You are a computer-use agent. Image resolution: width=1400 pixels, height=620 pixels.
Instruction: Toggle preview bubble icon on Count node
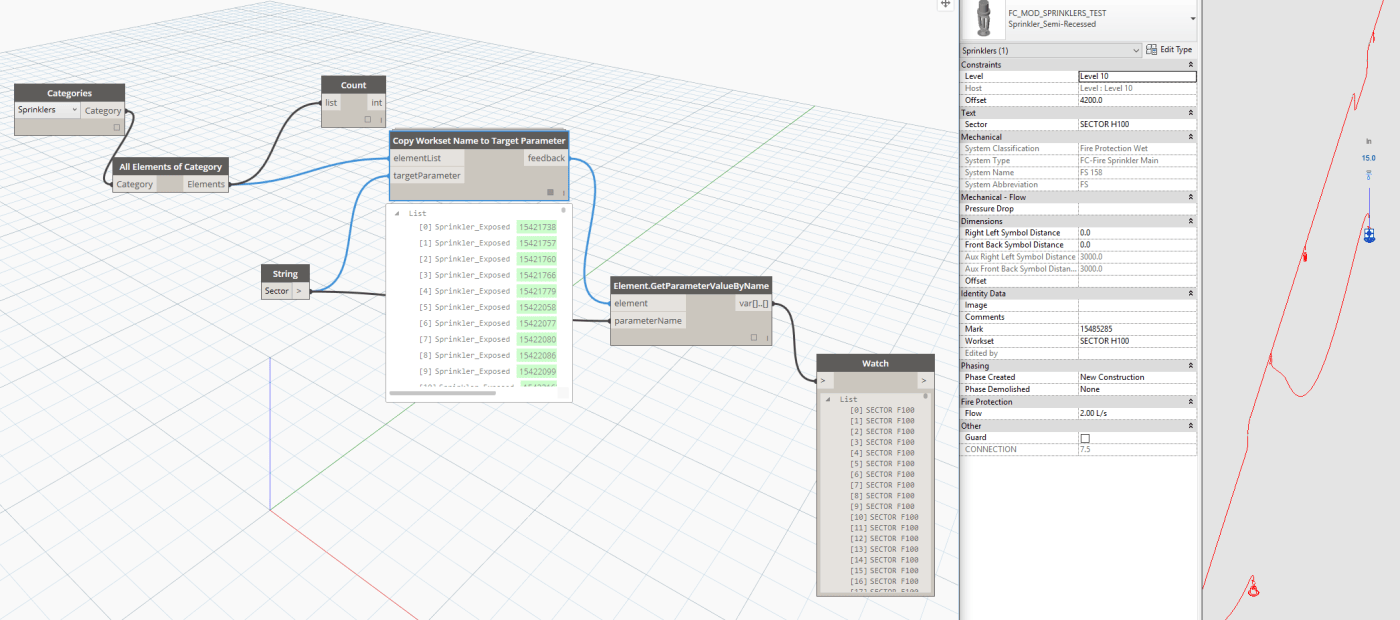click(x=368, y=120)
